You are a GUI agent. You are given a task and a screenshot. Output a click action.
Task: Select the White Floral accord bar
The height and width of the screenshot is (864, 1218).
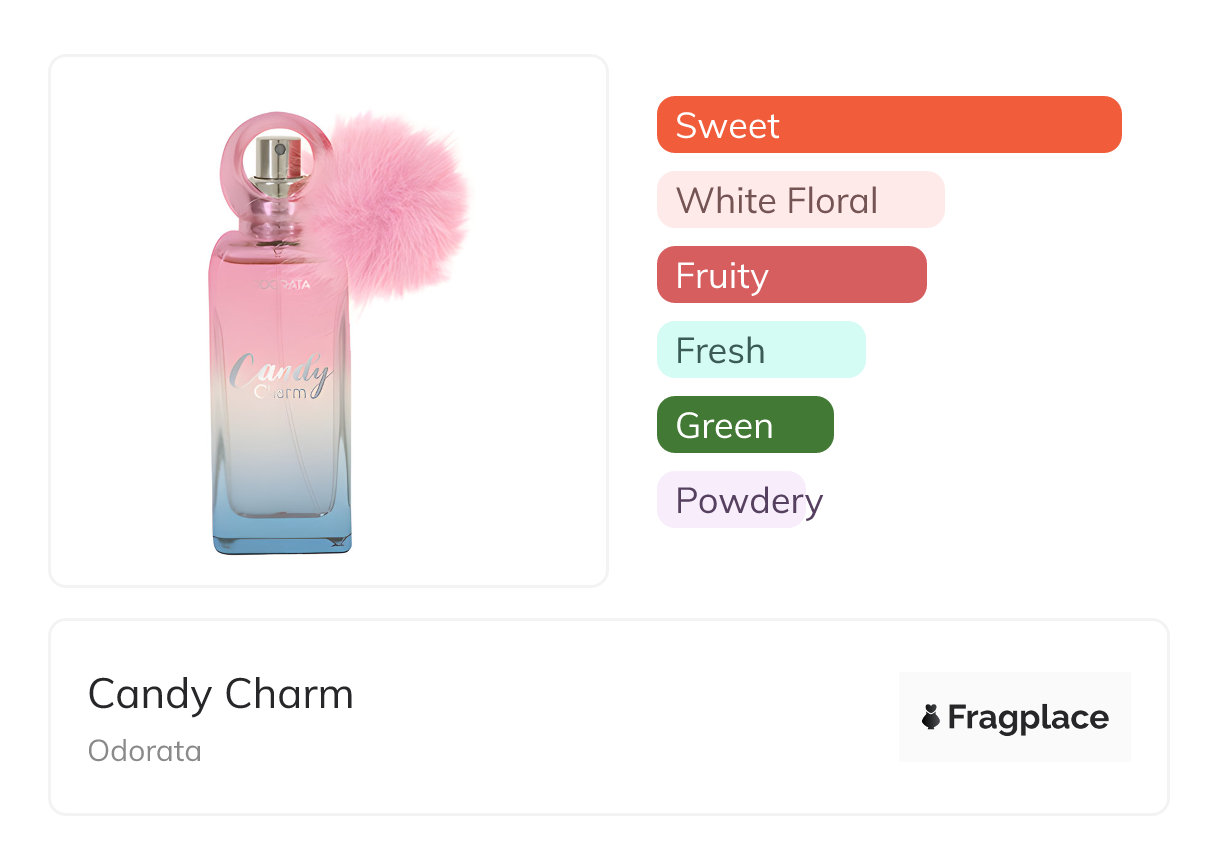800,200
